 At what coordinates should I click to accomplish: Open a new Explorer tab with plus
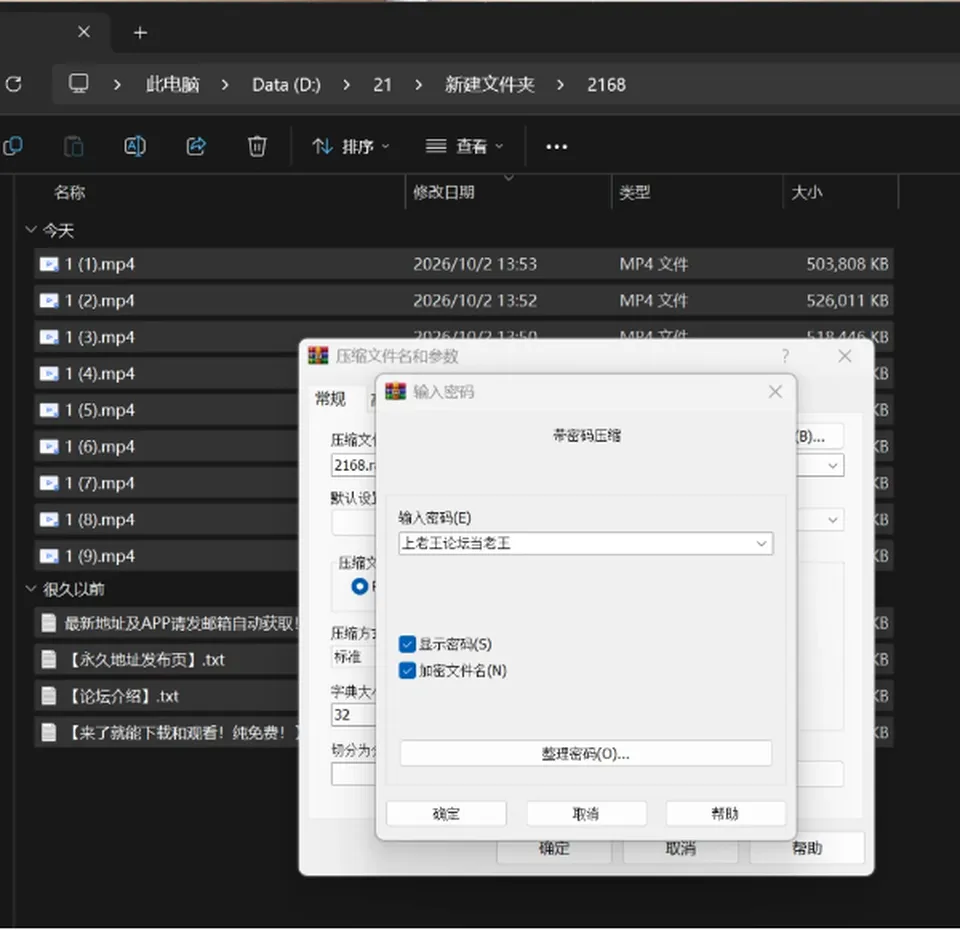(140, 32)
